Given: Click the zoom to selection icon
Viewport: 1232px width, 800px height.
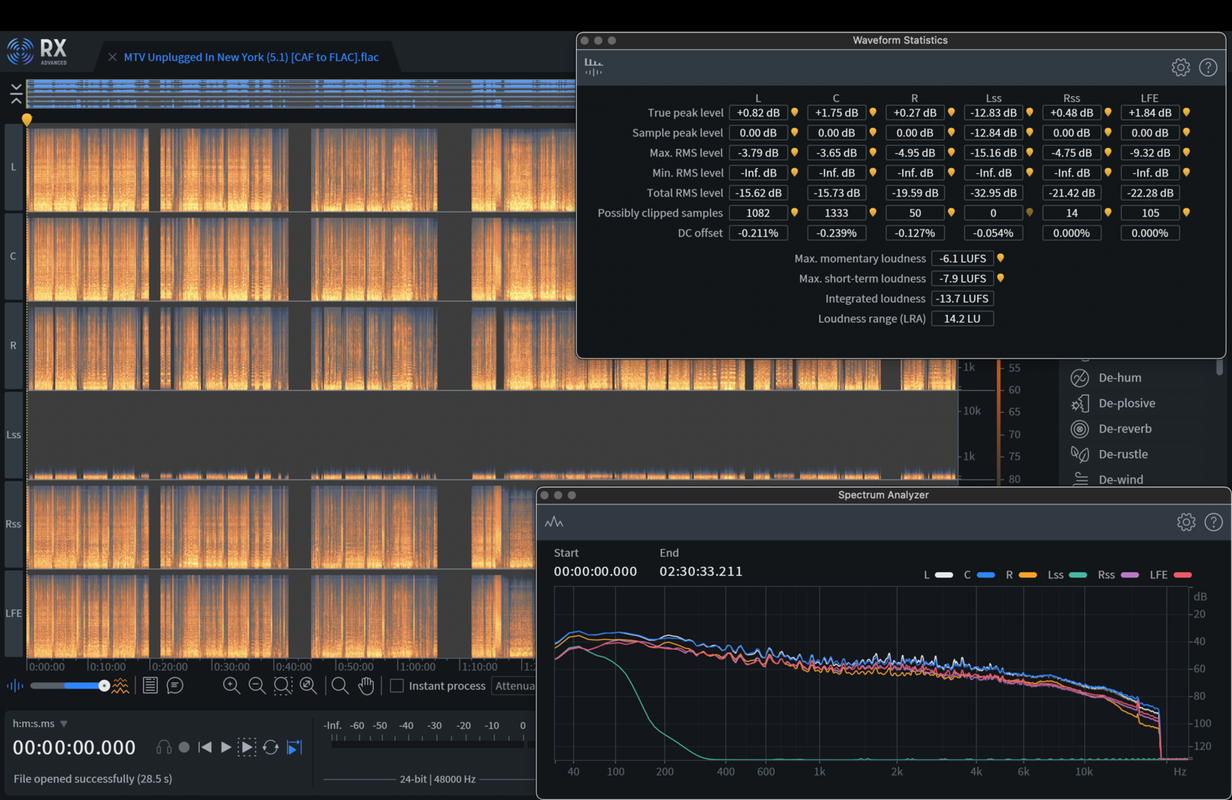Looking at the screenshot, I should coord(283,685).
